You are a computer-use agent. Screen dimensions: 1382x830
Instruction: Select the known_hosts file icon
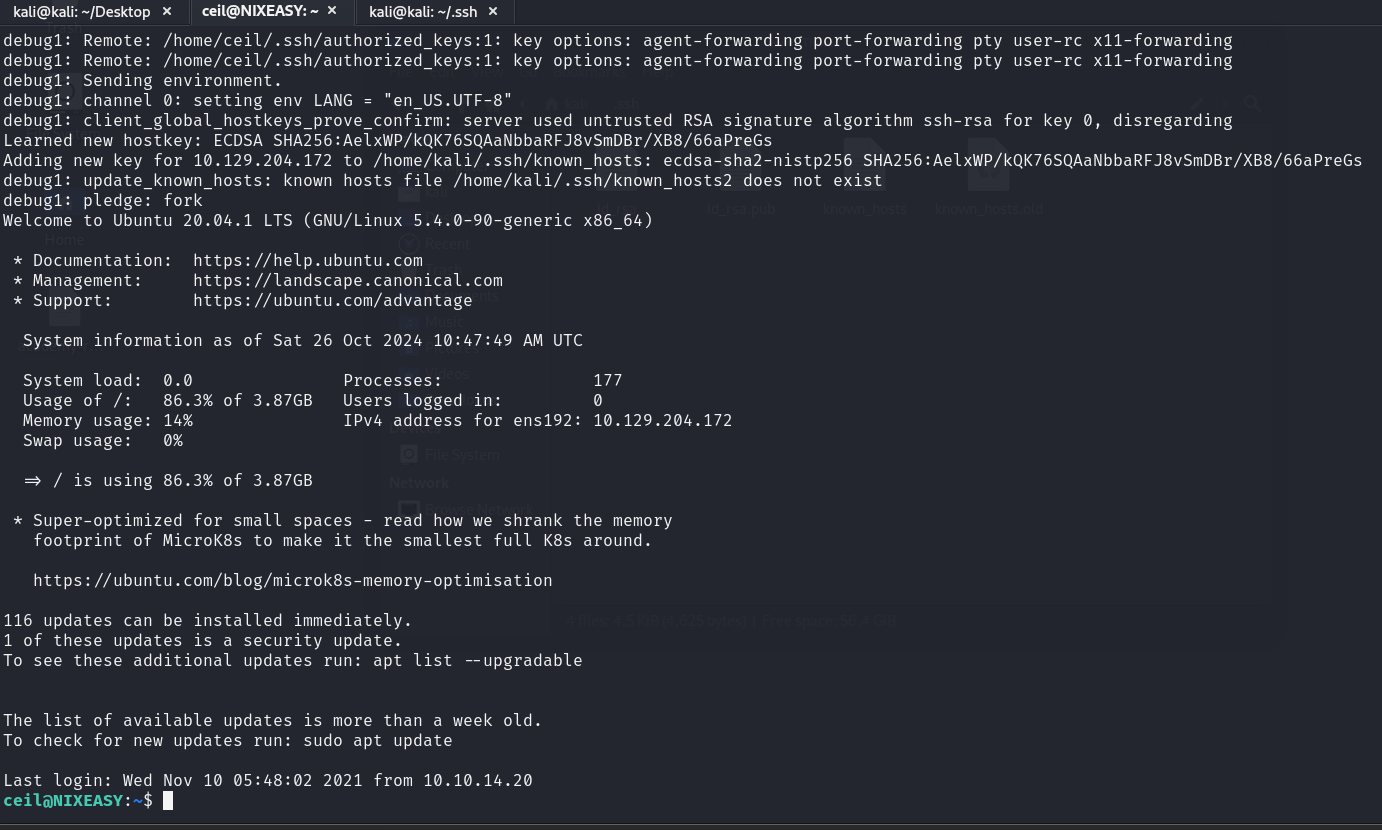[864, 165]
